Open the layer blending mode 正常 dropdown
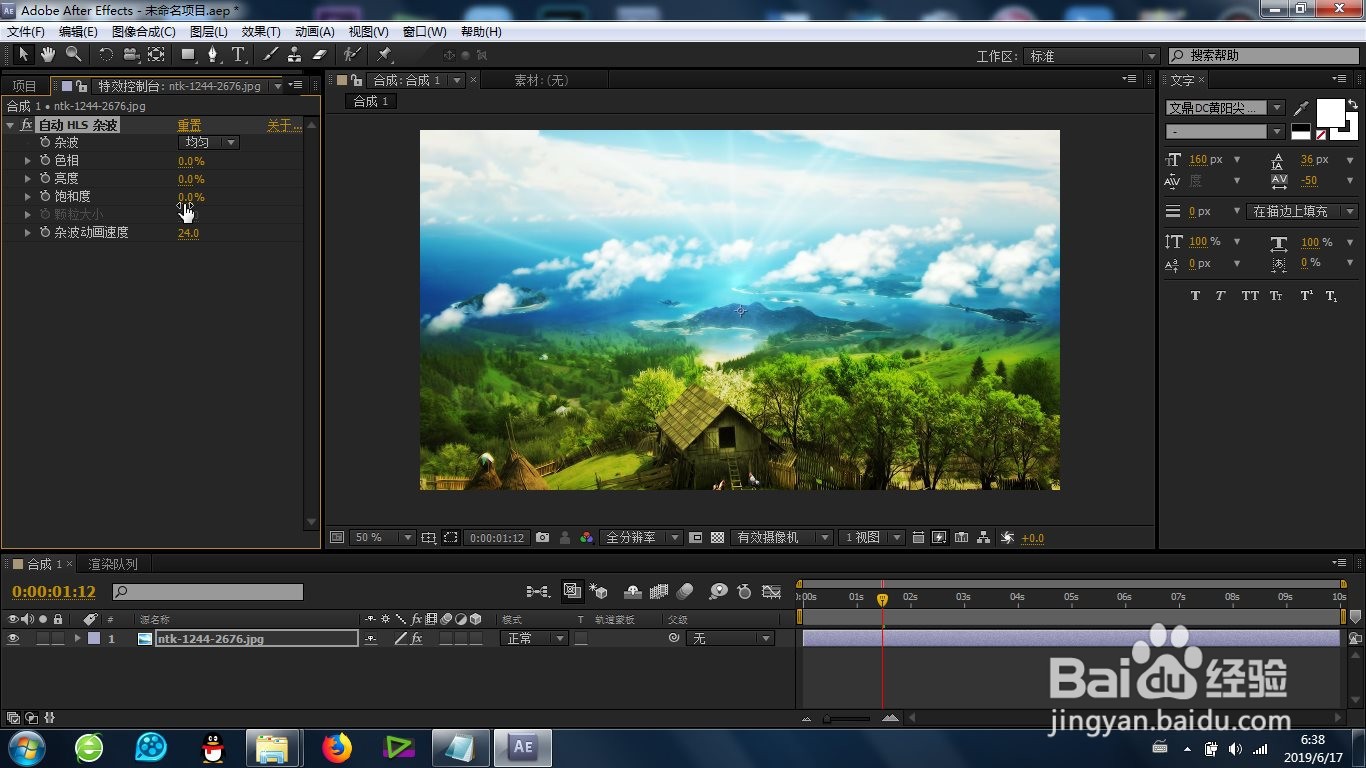 click(x=534, y=639)
